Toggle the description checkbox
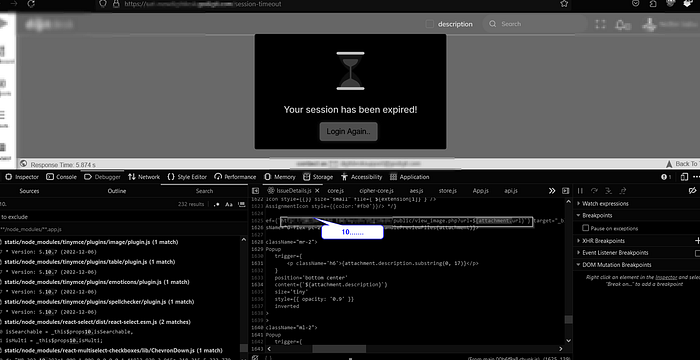Image resolution: width=700 pixels, height=360 pixels. click(429, 24)
